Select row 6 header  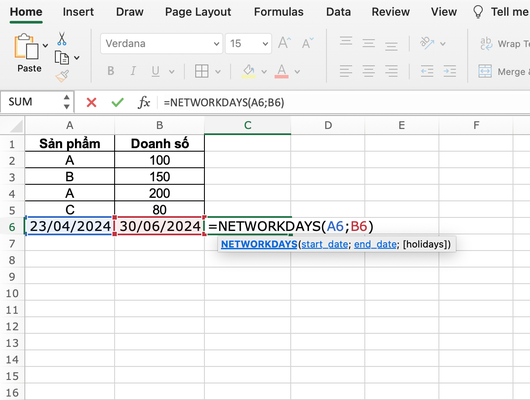pos(12,227)
